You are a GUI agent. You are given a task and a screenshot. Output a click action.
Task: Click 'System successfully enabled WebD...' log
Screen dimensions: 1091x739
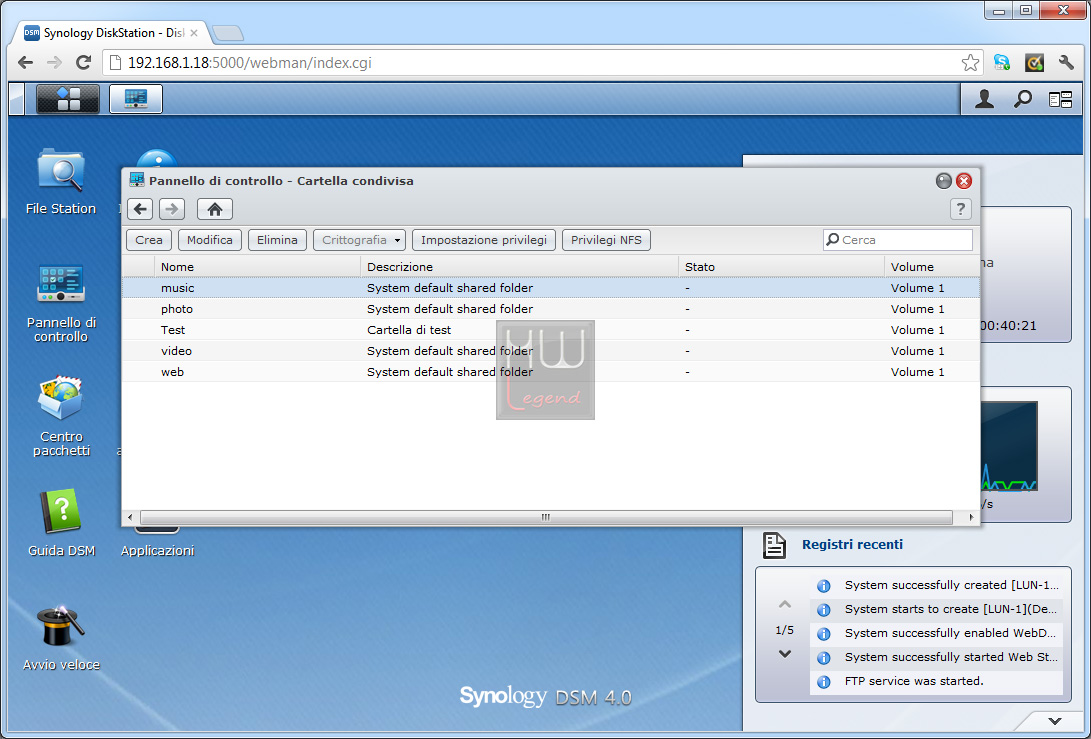936,633
